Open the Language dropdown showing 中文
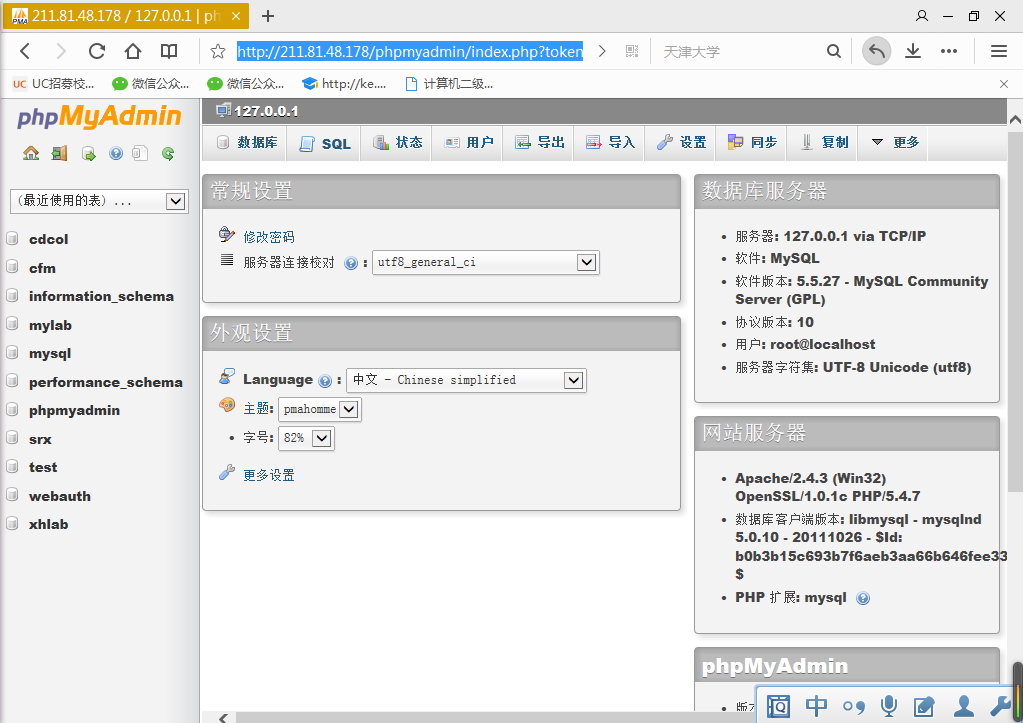Viewport: 1023px width, 723px height. tap(466, 380)
